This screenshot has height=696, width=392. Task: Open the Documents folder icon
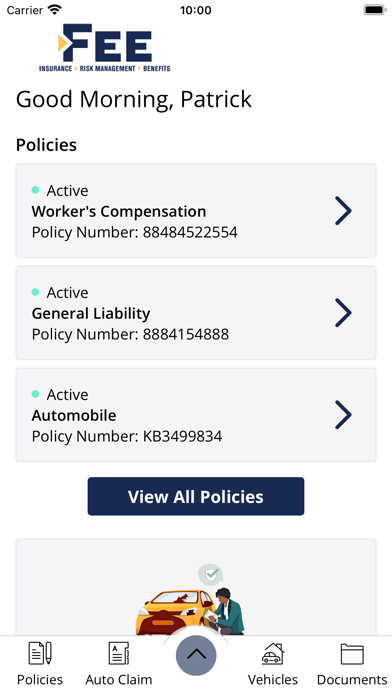(x=352, y=654)
